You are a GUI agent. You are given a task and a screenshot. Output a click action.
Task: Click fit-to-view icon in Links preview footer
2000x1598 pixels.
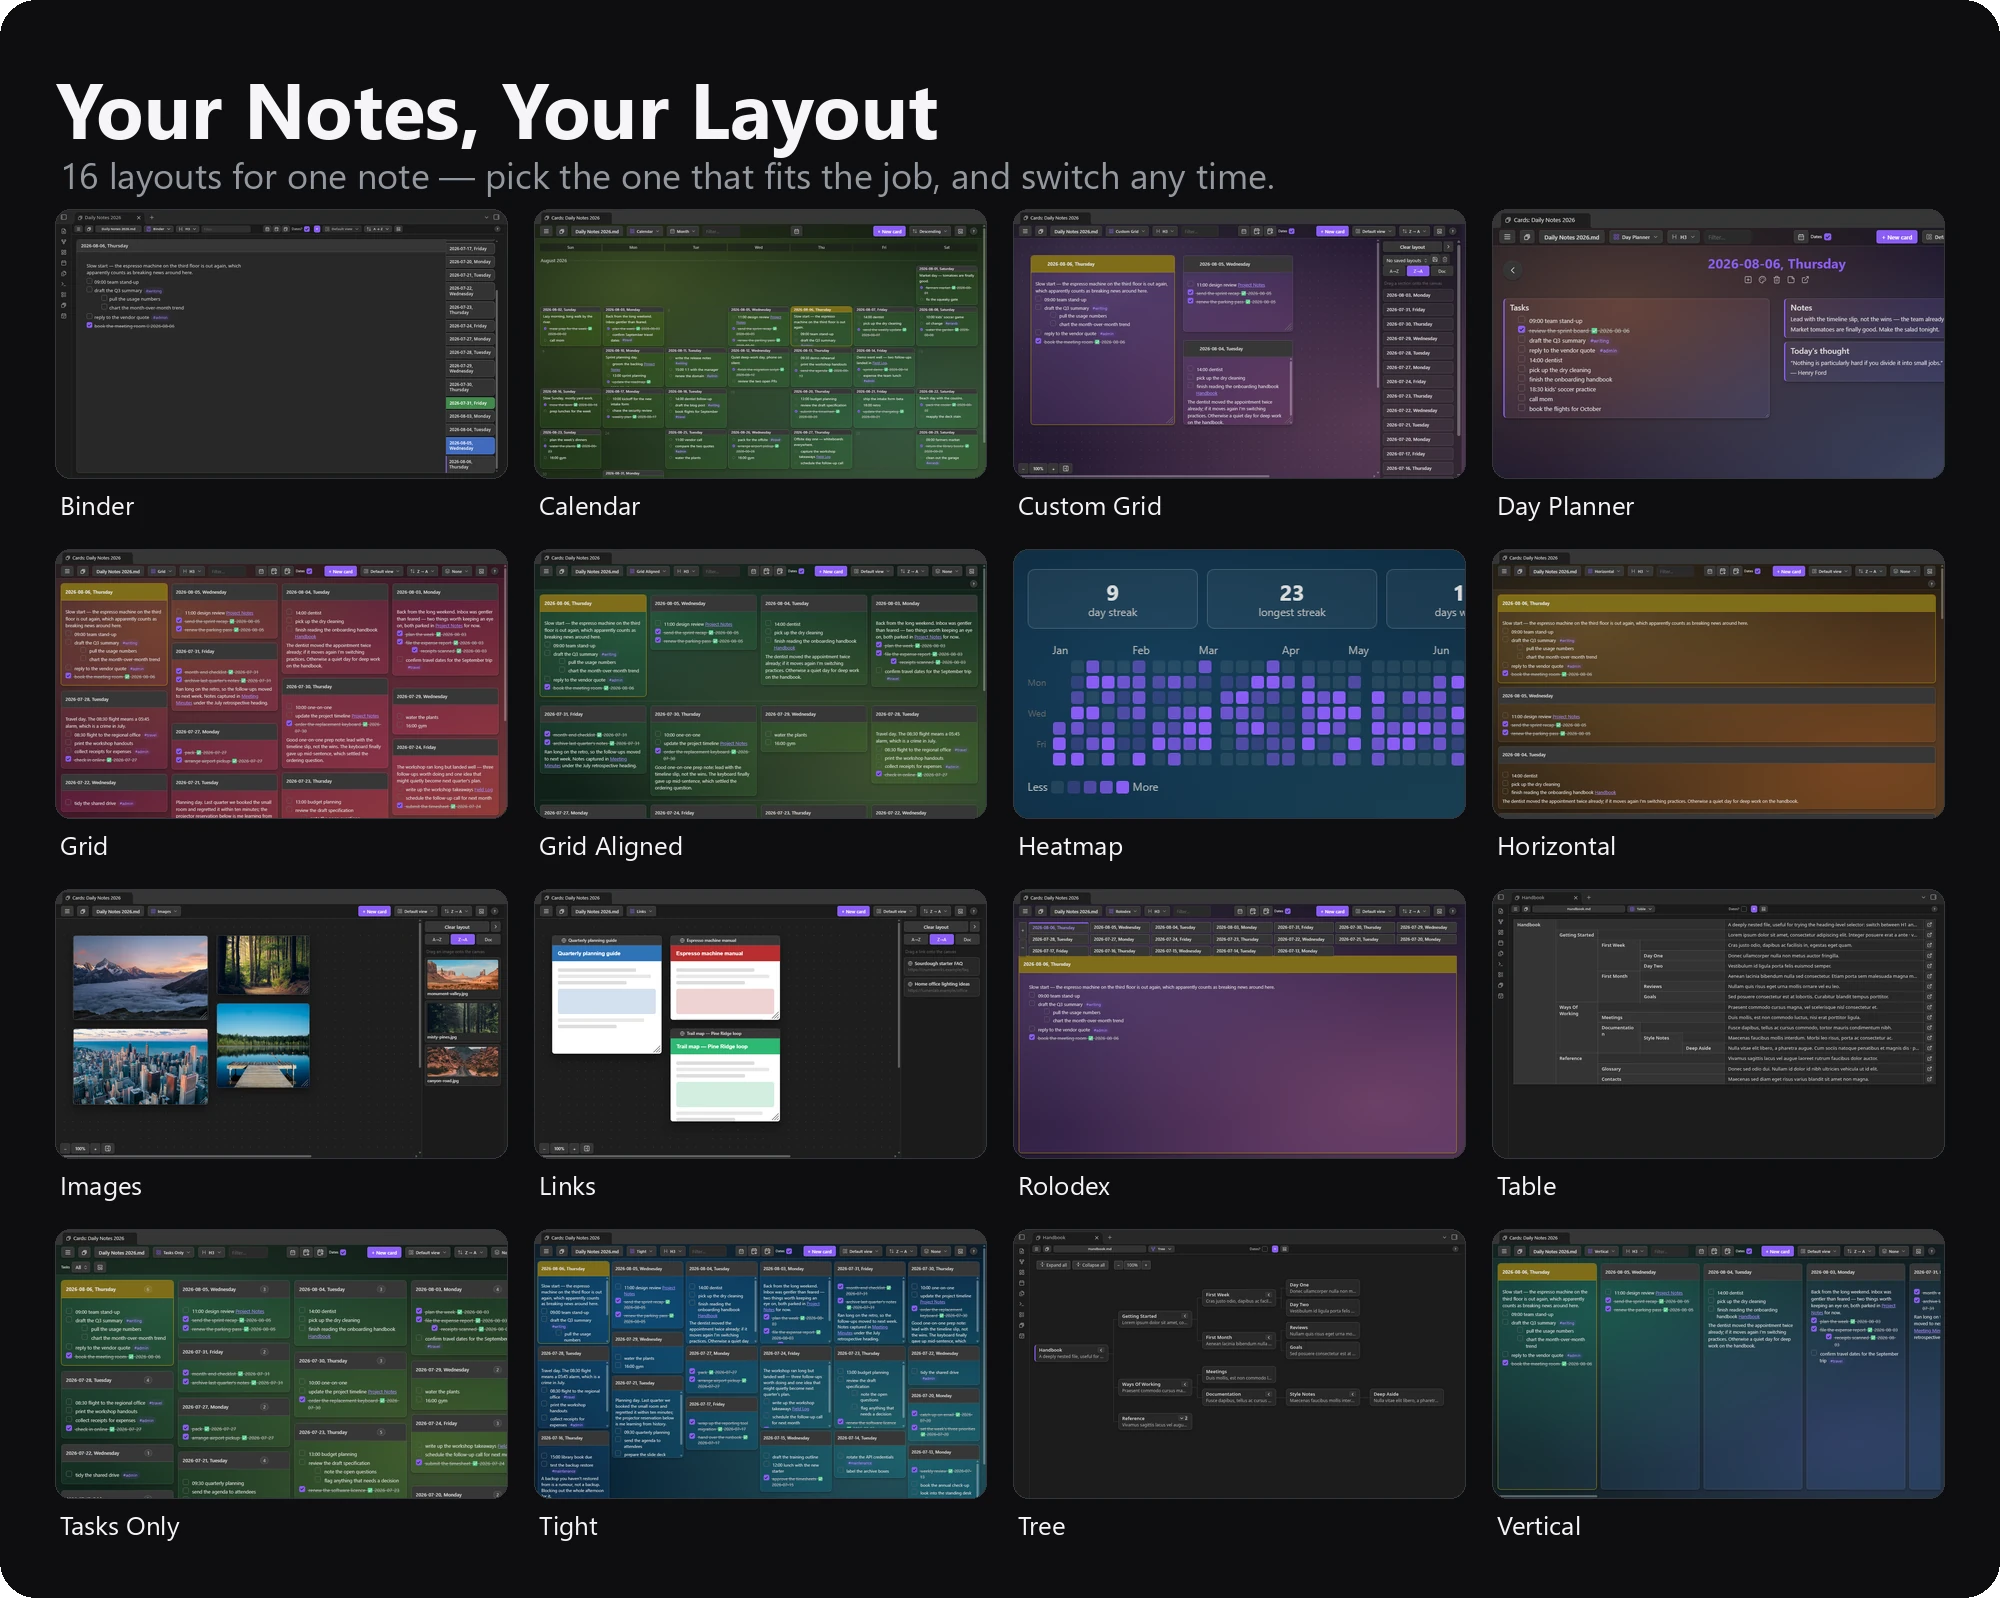click(587, 1148)
